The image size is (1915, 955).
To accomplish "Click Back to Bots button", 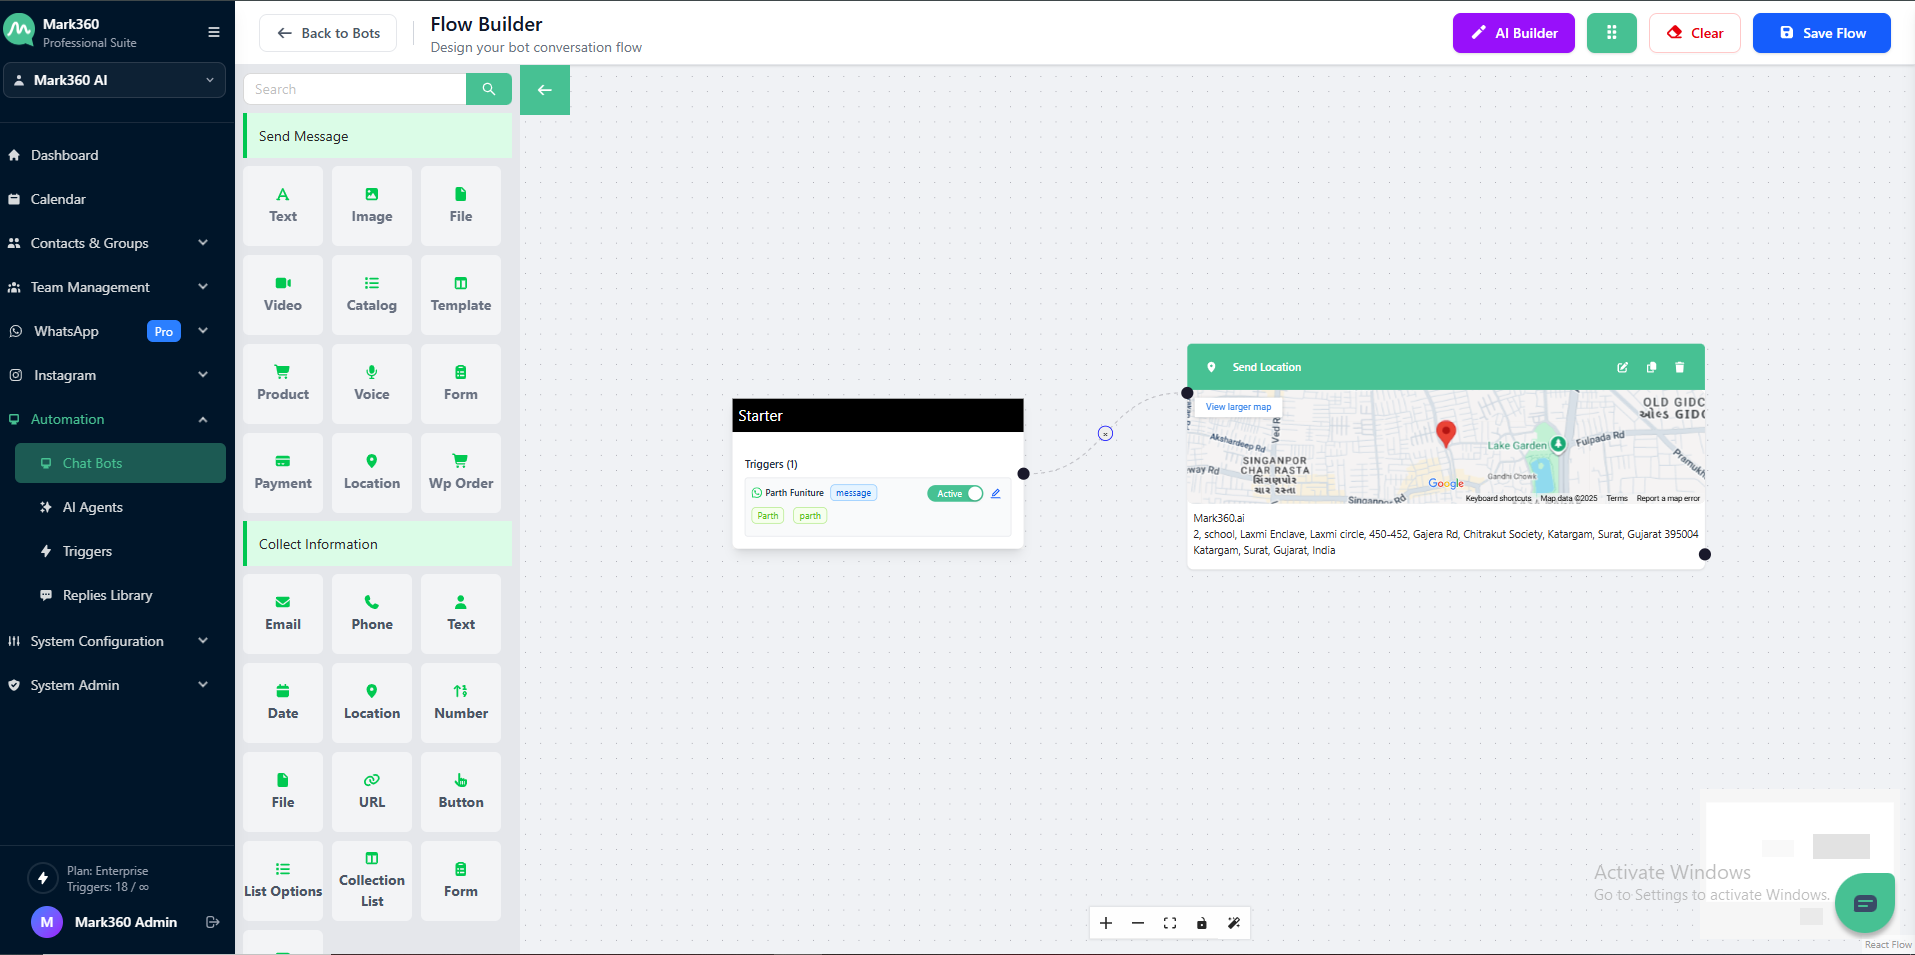I will click(328, 33).
